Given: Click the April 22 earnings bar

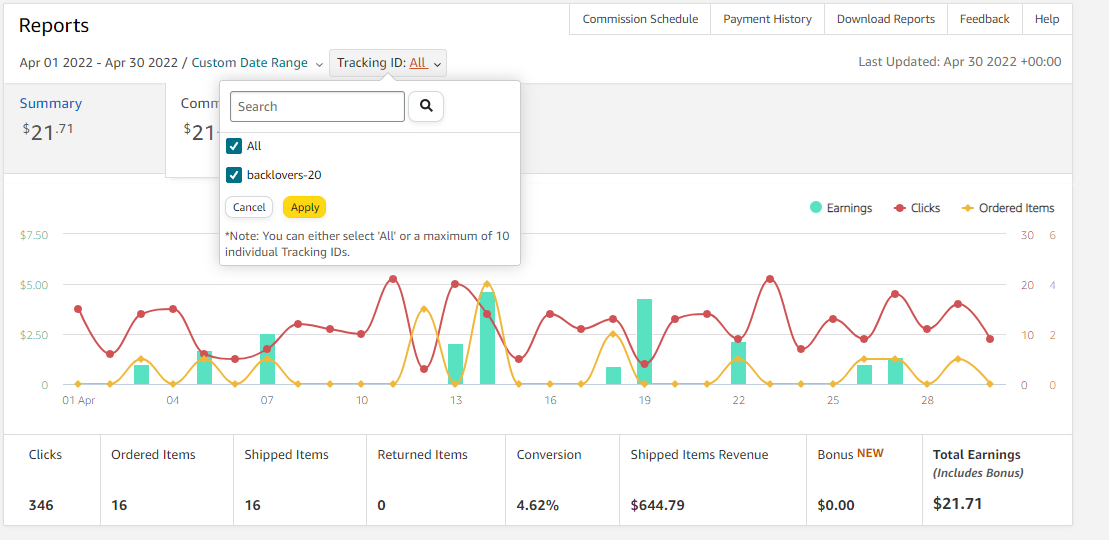Looking at the screenshot, I should (x=738, y=363).
